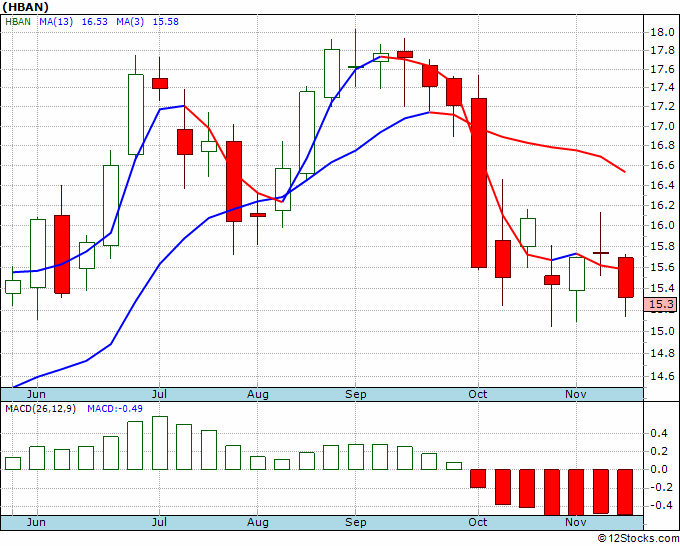Screen dimensions: 680x546
Task: Click the 15.3 current price tag
Action: click(x=661, y=304)
